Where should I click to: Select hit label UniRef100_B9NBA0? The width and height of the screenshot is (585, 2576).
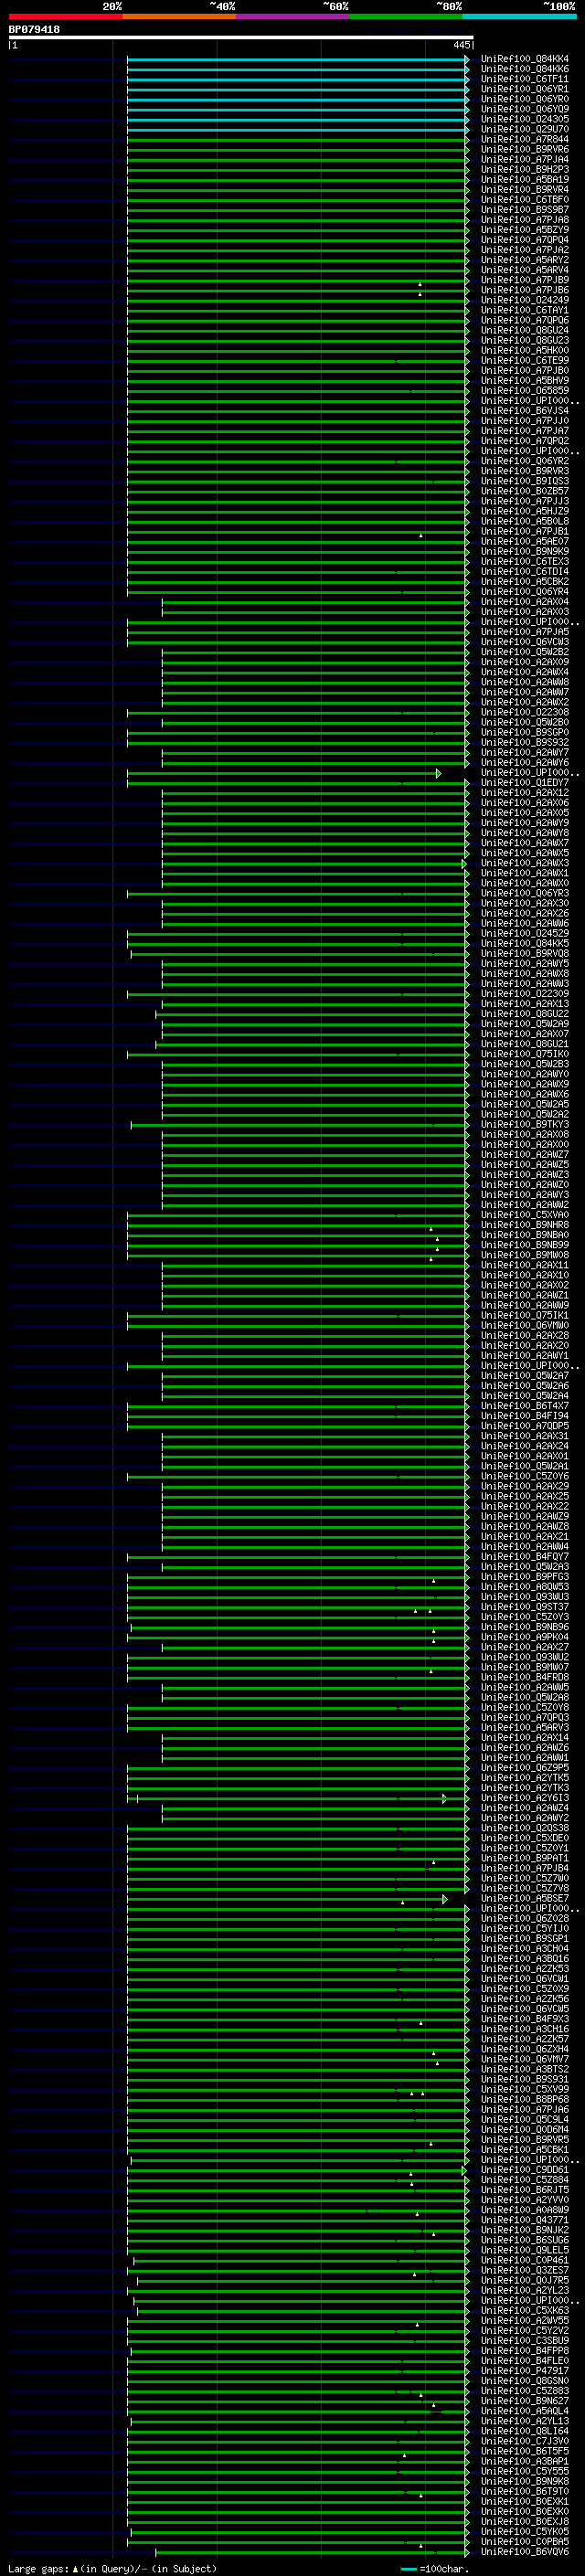(x=525, y=1235)
